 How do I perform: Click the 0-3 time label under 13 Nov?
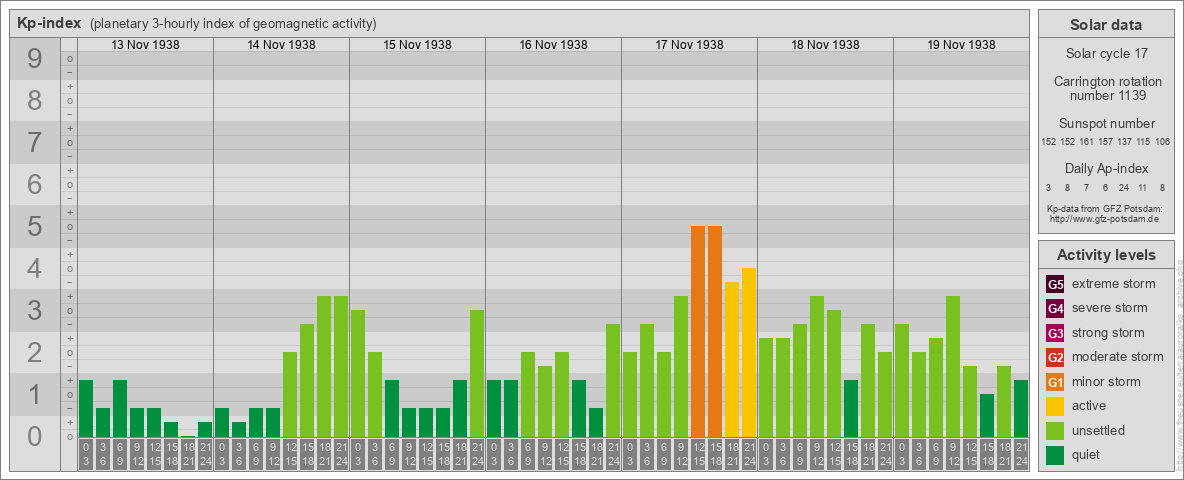pos(86,455)
